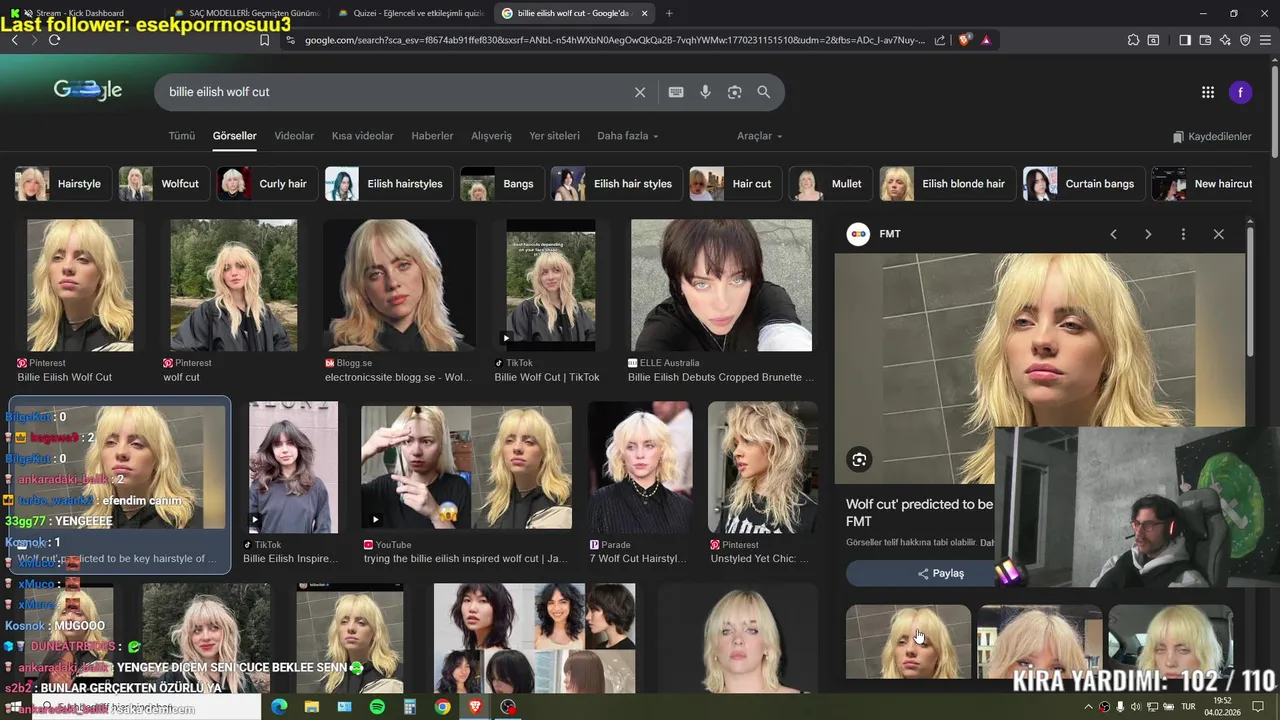Image resolution: width=1280 pixels, height=720 pixels.
Task: Open Brave Wallet icon
Action: click(1205, 40)
